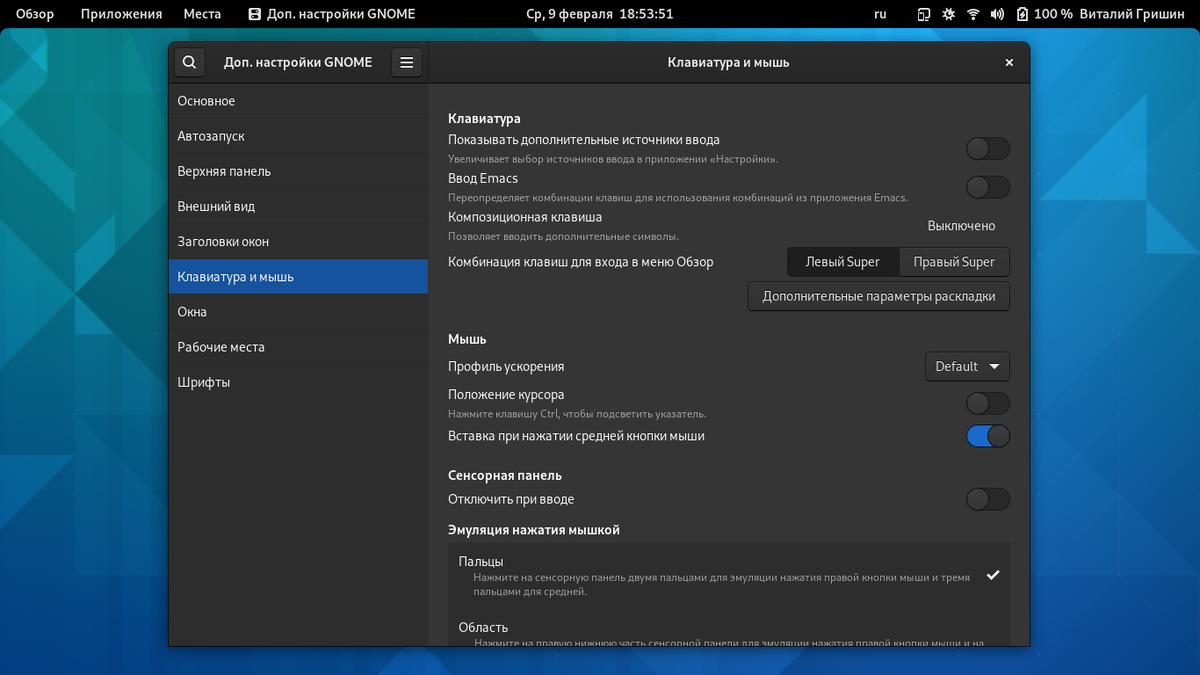Open the search in GNOME Tweaks
Screen dimensions: 1200x675
(x=190, y=62)
